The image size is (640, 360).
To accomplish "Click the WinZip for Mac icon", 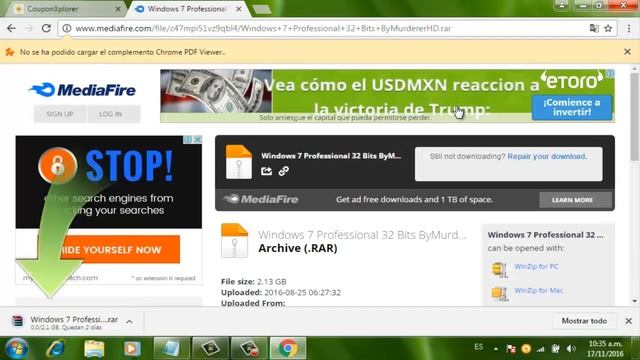I will pos(499,293).
